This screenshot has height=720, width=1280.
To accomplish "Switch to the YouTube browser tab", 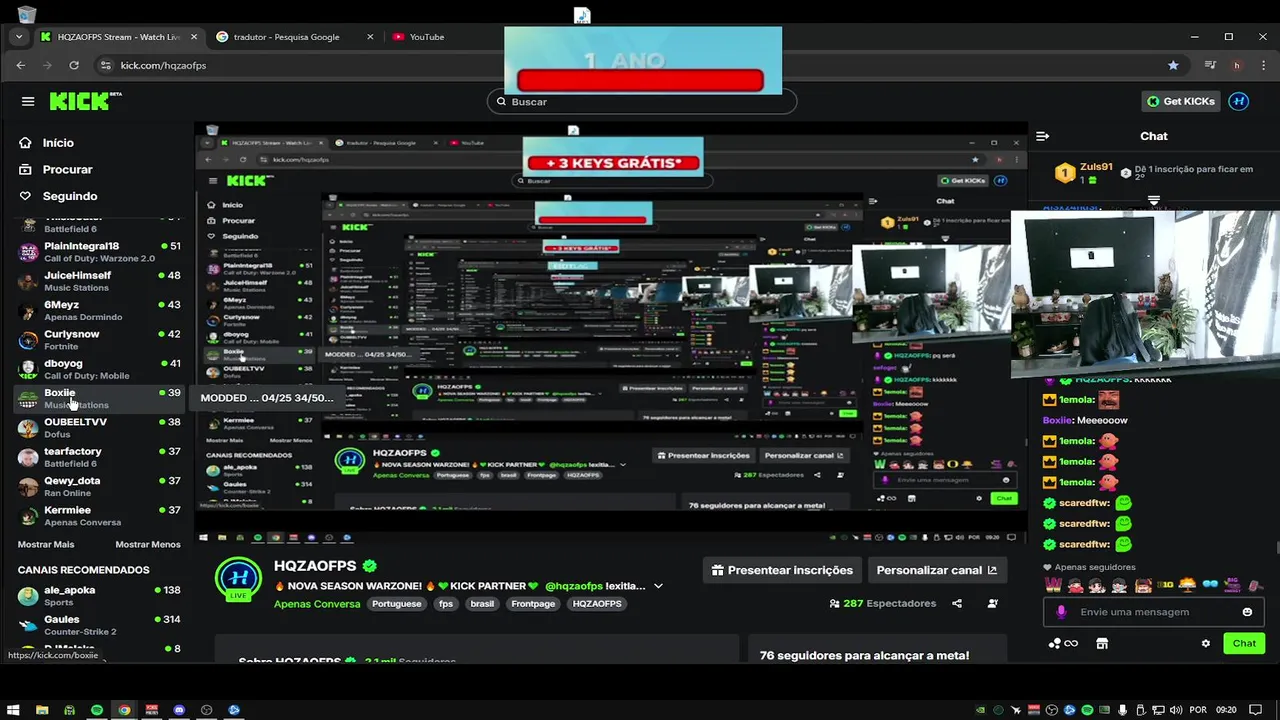I will (427, 37).
